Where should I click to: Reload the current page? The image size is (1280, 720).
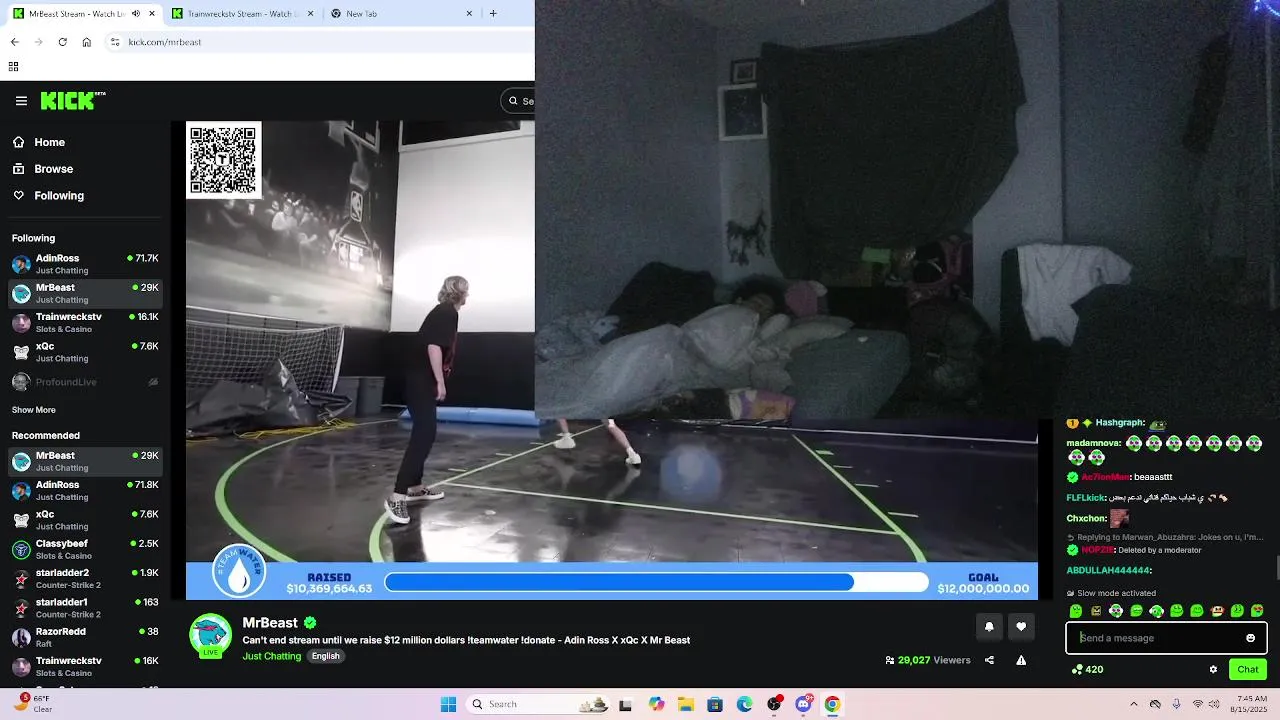(62, 42)
